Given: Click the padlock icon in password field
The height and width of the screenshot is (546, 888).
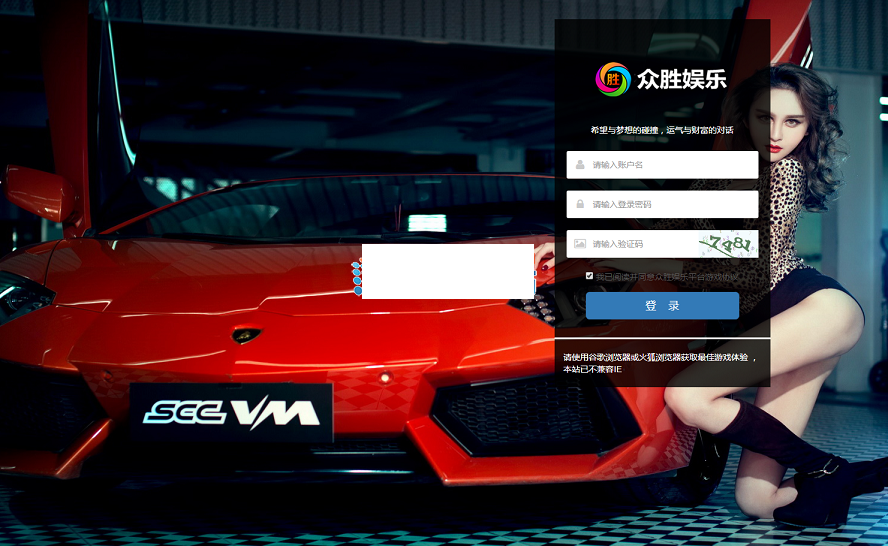Looking at the screenshot, I should point(579,204).
